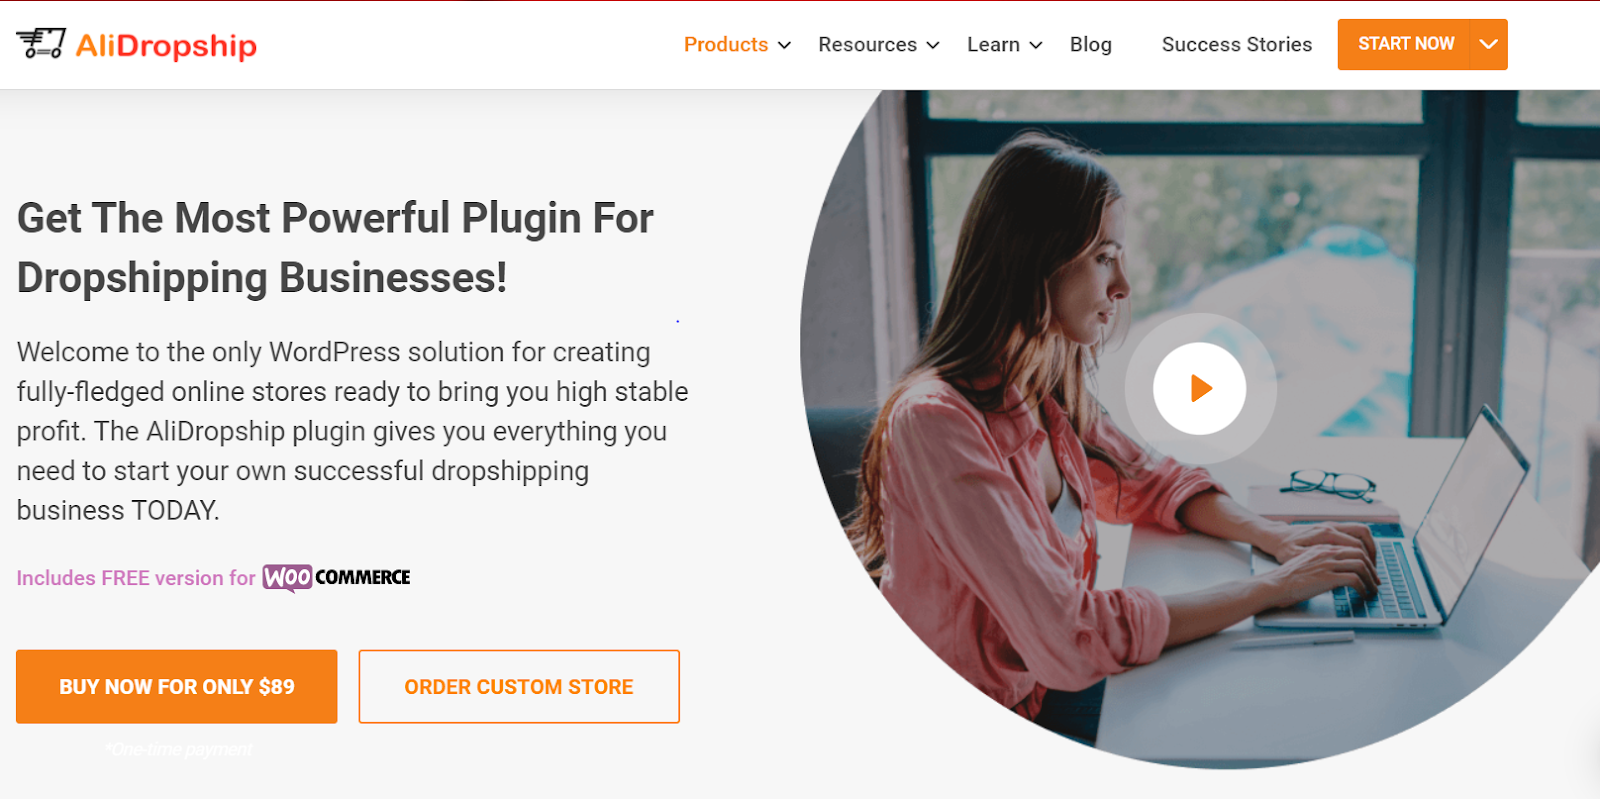This screenshot has width=1600, height=799.
Task: Click the One-time payment note
Action: [x=179, y=749]
